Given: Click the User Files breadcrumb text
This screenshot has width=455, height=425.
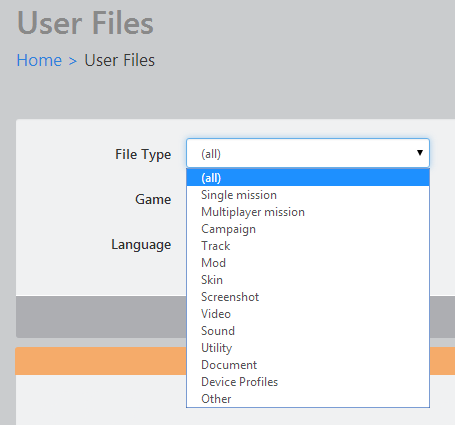Looking at the screenshot, I should tap(120, 60).
